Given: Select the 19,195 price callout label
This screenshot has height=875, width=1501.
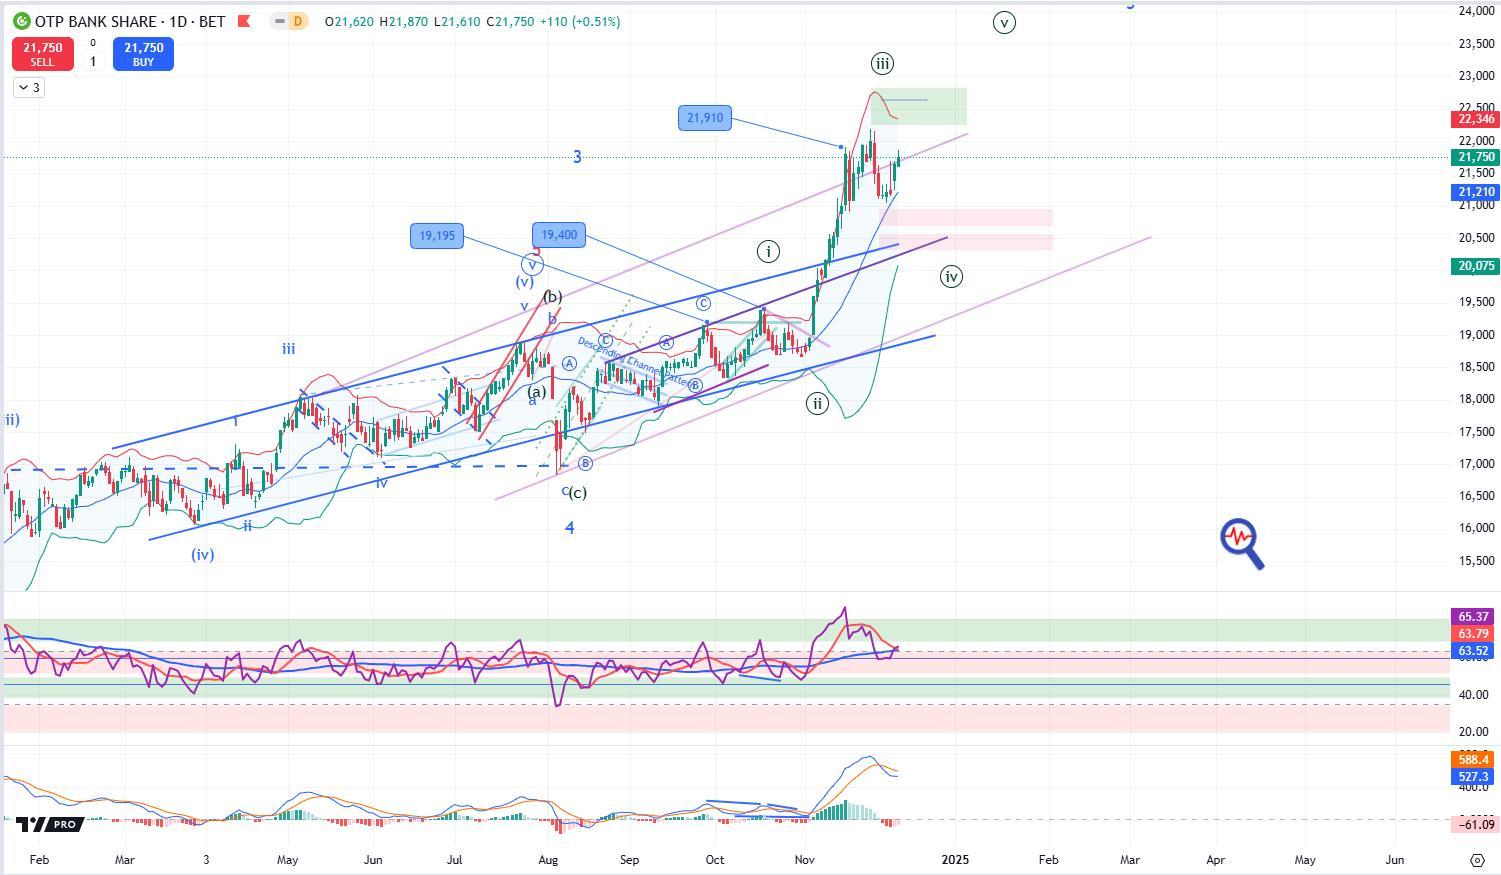Looking at the screenshot, I should (437, 236).
